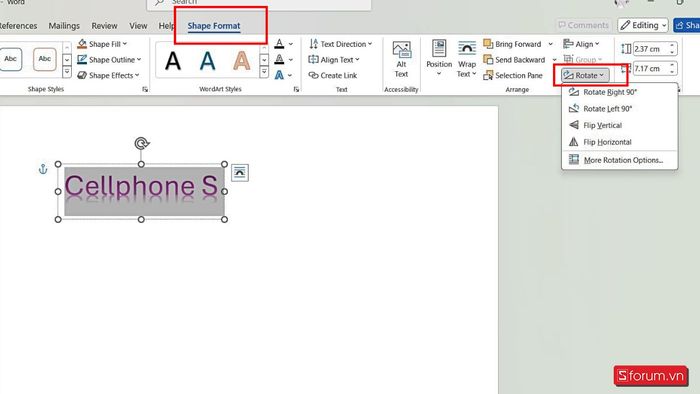Apply the black WordArt style A
Screen dimensions: 700x394
173,61
